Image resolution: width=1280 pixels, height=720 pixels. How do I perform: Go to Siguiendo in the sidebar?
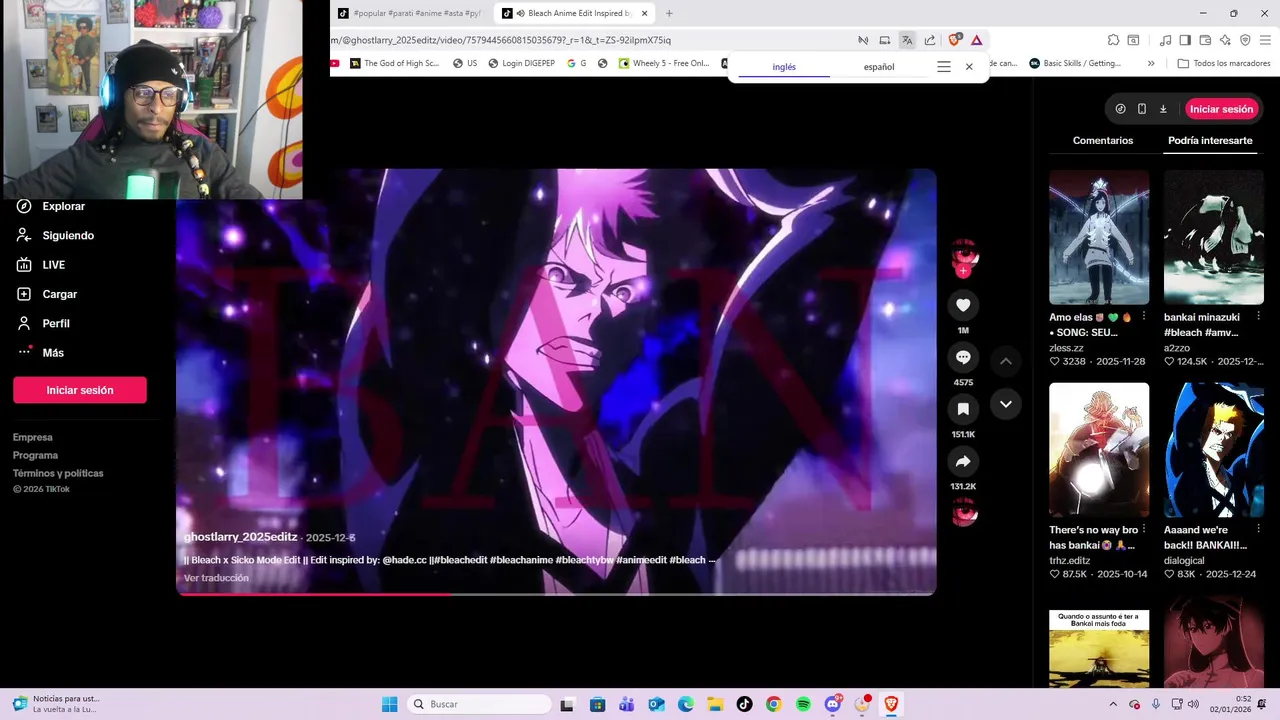pyautogui.click(x=56, y=236)
